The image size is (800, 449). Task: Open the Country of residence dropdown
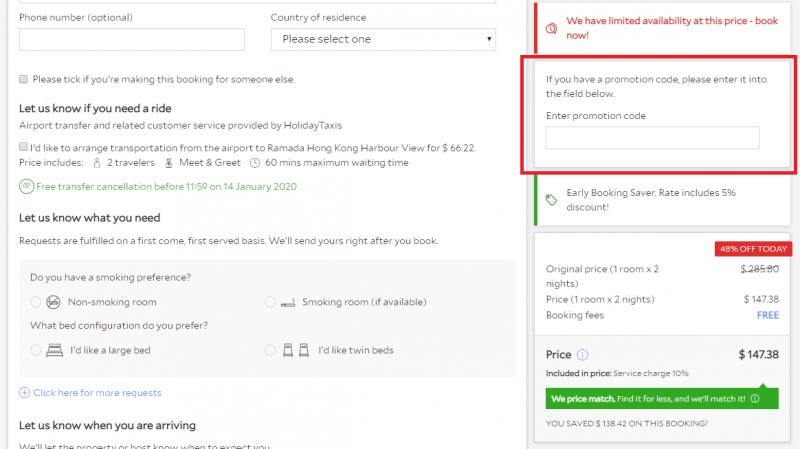coord(383,39)
